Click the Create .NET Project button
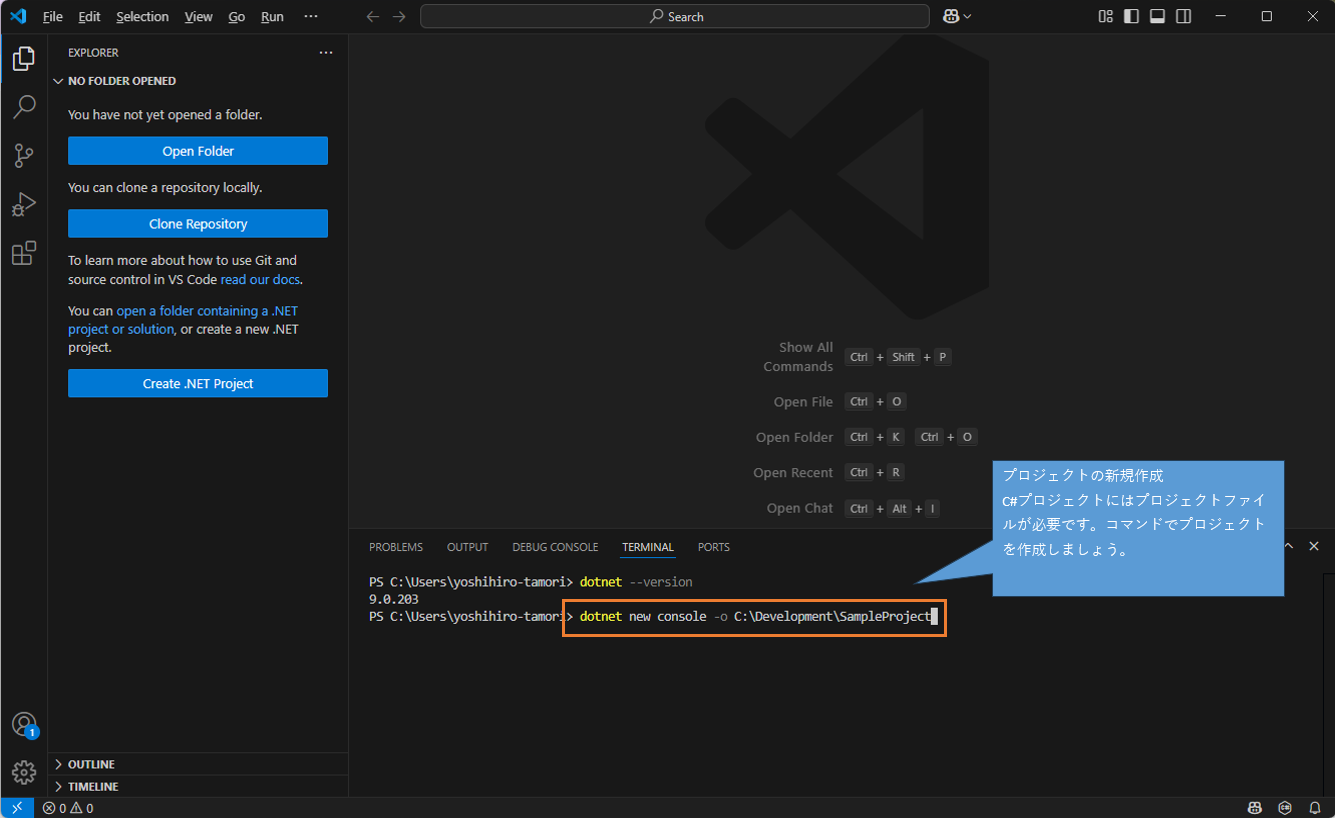This screenshot has height=818, width=1335. pos(198,384)
